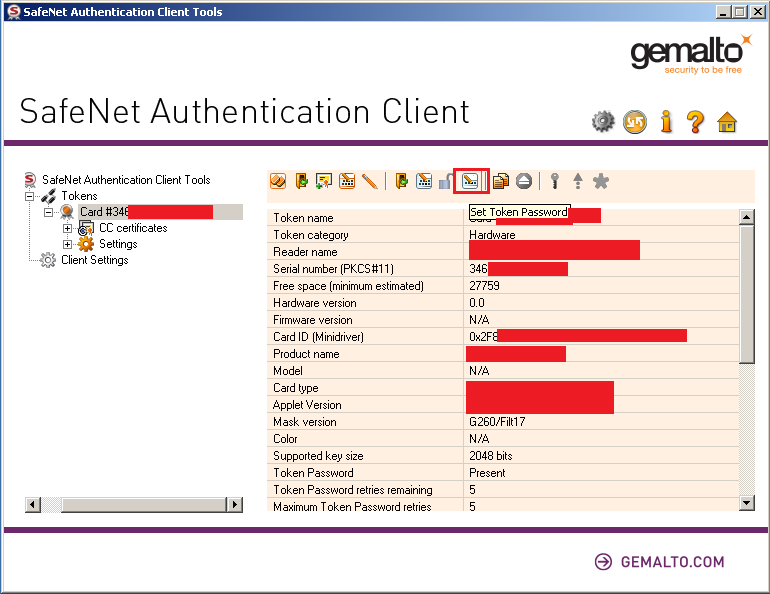Click the key icon in the token toolbar

coord(554,181)
